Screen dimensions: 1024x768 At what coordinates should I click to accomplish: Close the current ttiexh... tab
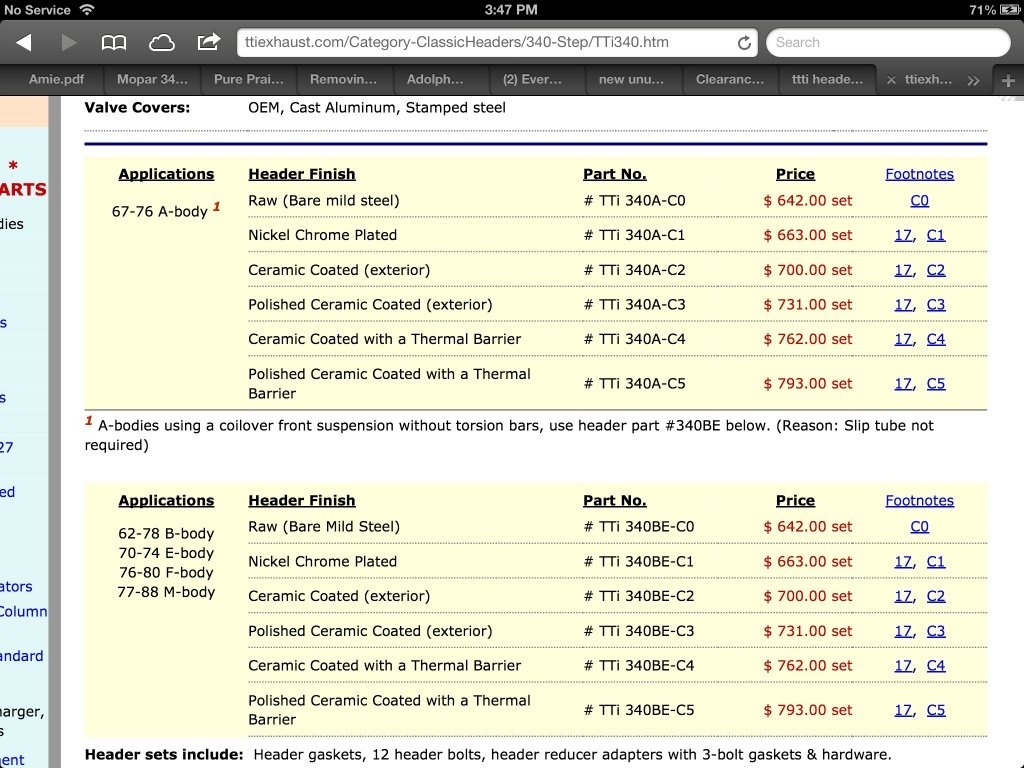pyautogui.click(x=891, y=80)
